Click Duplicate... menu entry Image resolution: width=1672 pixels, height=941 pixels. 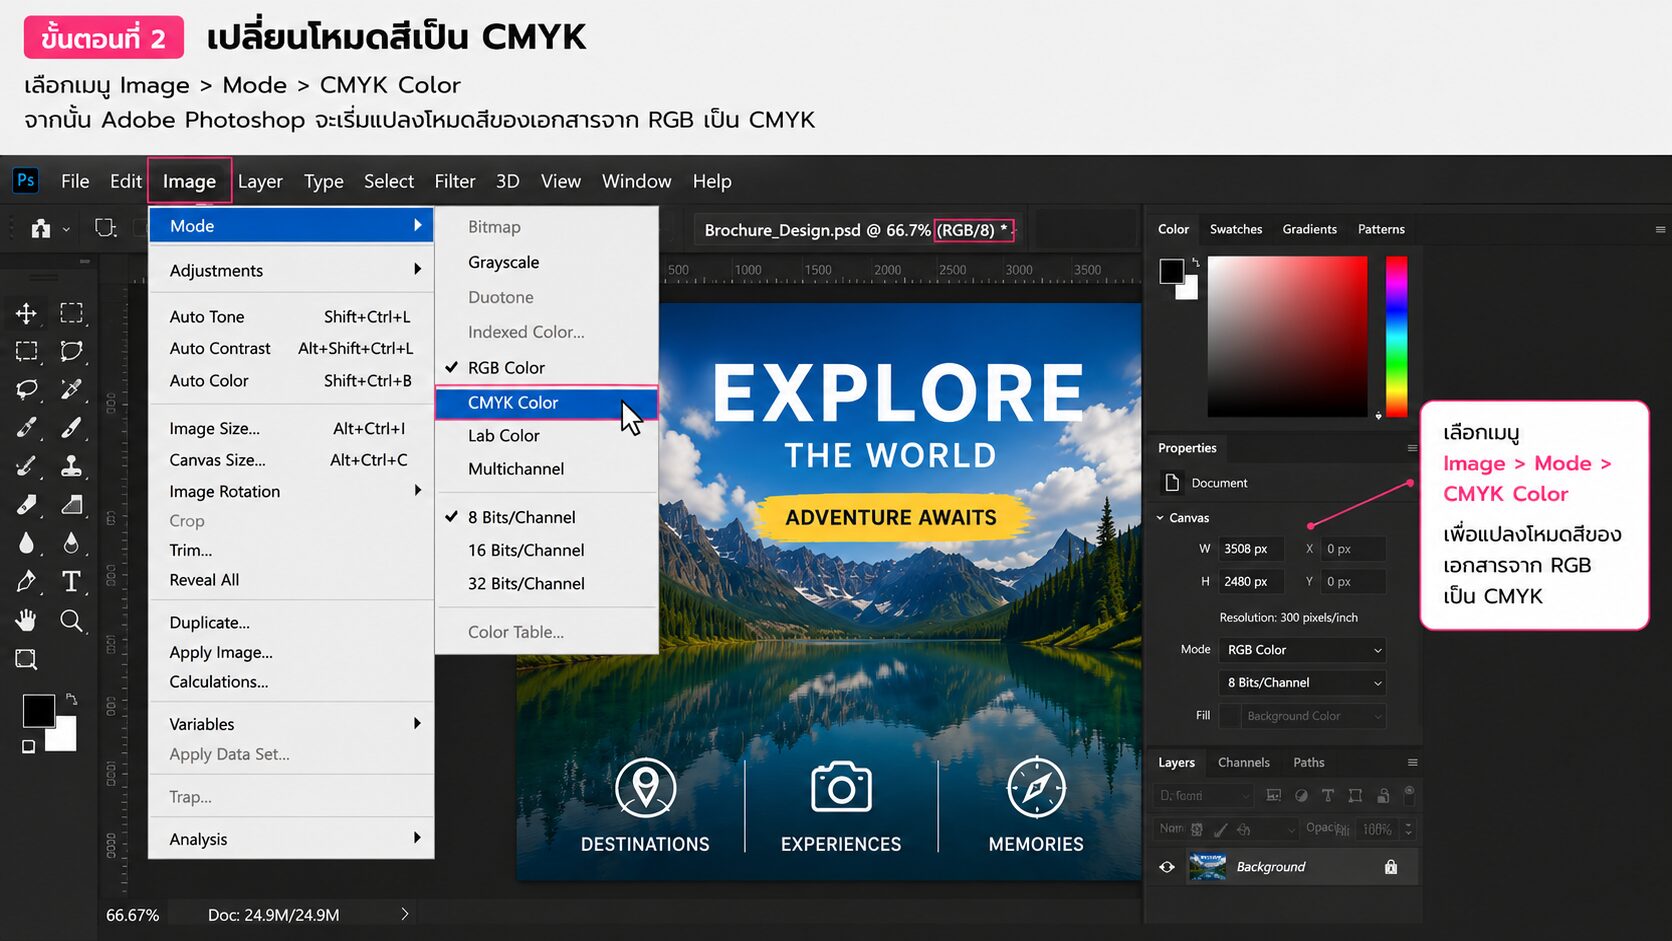point(291,622)
